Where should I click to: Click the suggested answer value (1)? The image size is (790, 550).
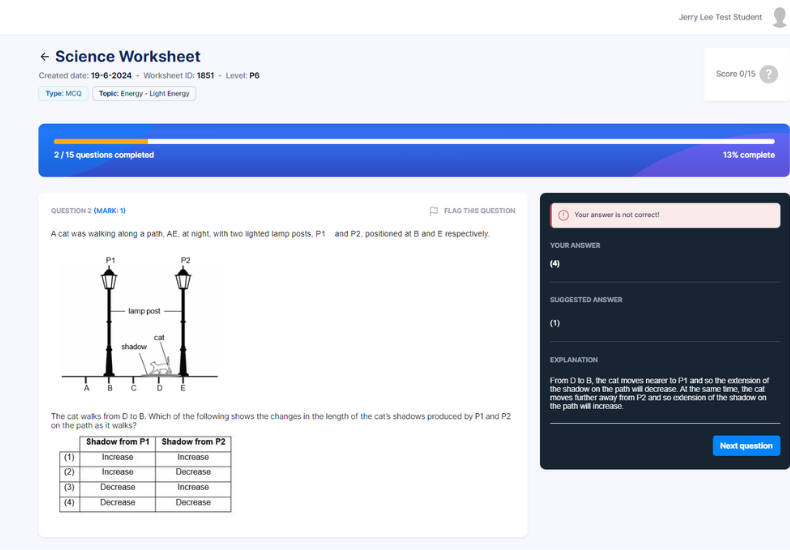pyautogui.click(x=555, y=323)
